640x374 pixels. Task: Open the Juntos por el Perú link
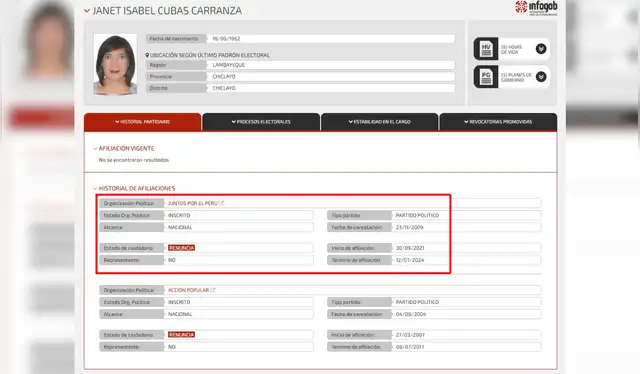(193, 203)
